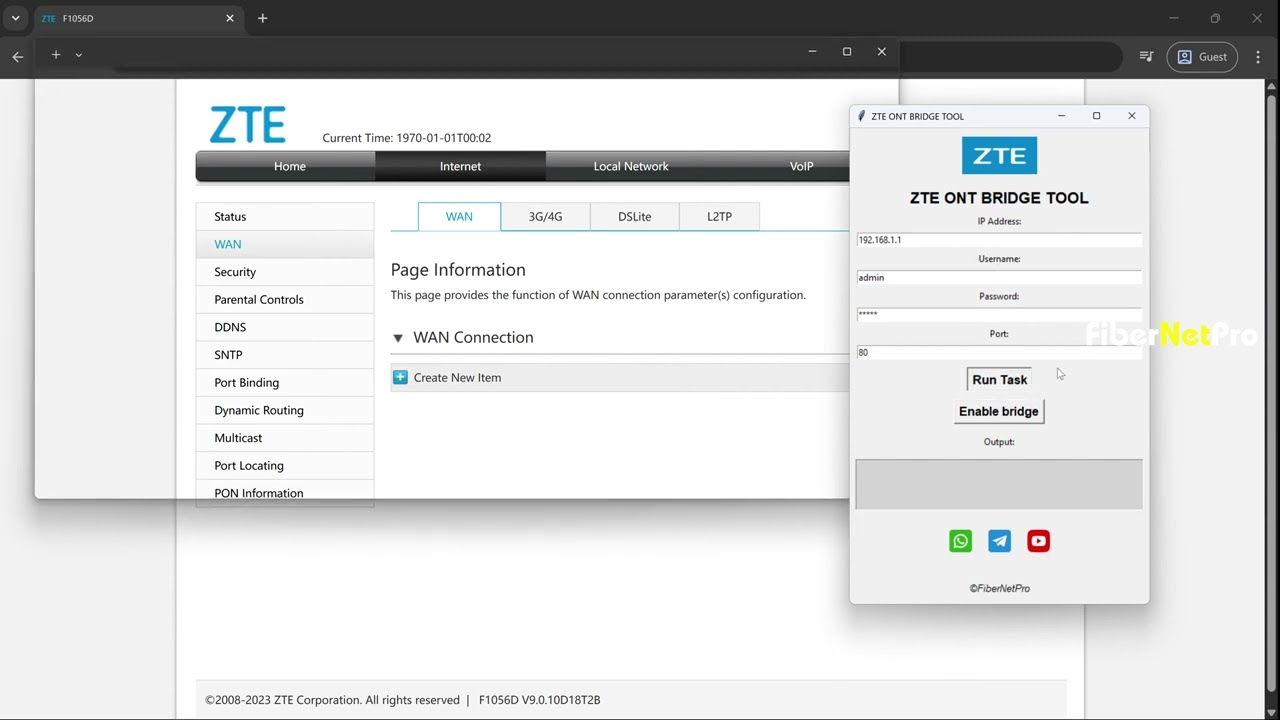Expand the small chevron next to inner plus
This screenshot has width=1280, height=720.
pos(79,55)
